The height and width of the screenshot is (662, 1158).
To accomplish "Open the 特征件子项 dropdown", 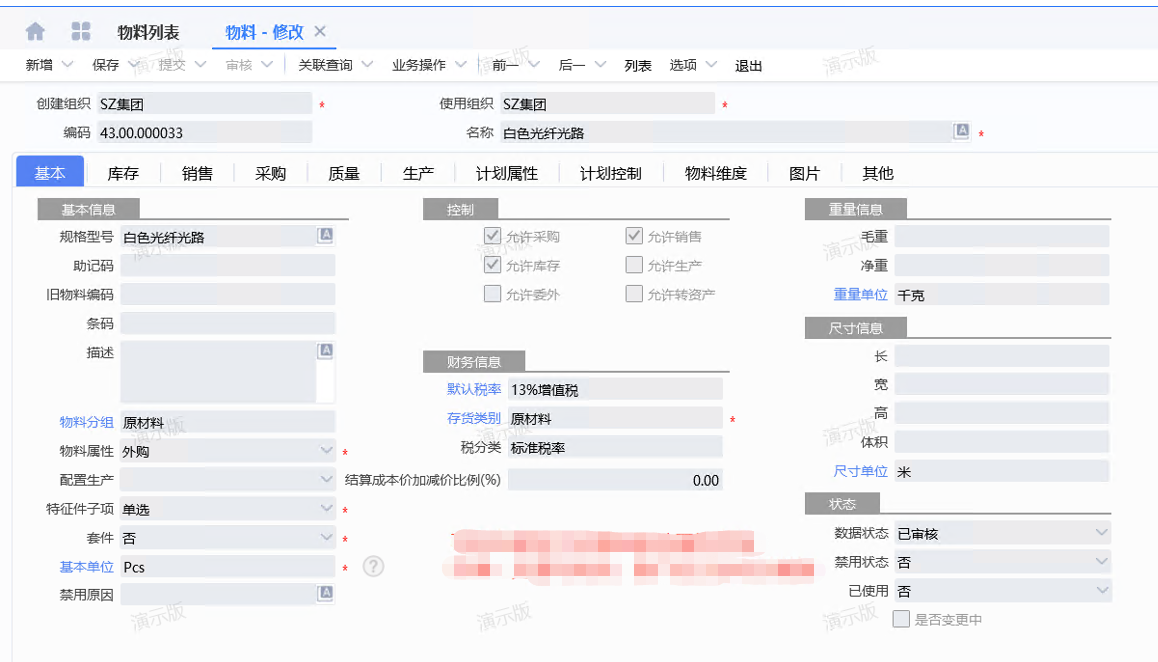I will (326, 509).
